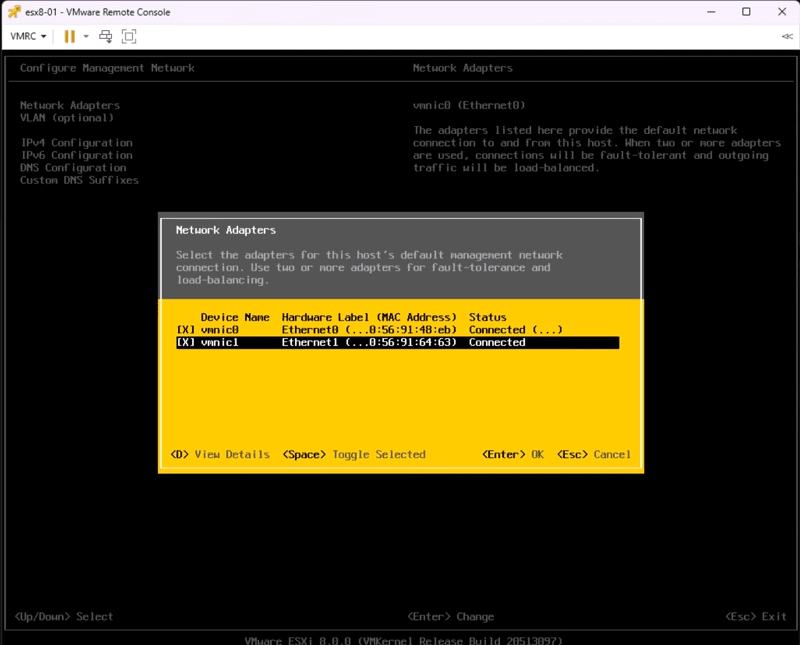Select DNS Configuration menu entry
The height and width of the screenshot is (645, 800).
point(73,168)
